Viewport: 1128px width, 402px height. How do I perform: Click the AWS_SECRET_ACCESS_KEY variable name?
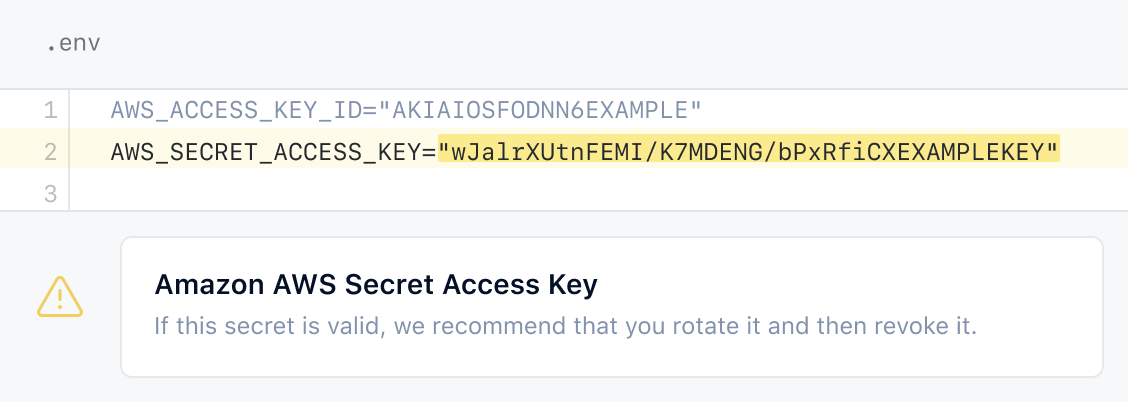click(267, 151)
